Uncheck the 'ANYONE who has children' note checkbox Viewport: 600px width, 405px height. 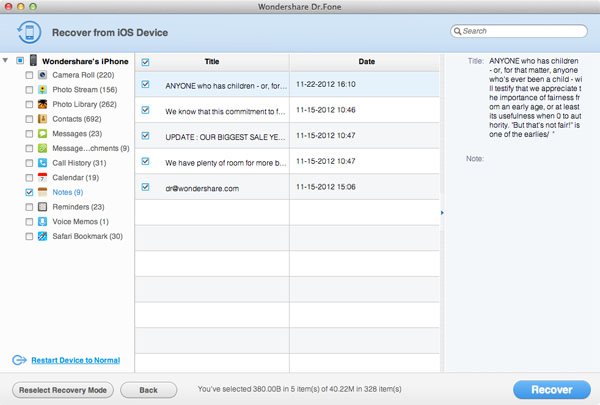coord(145,84)
